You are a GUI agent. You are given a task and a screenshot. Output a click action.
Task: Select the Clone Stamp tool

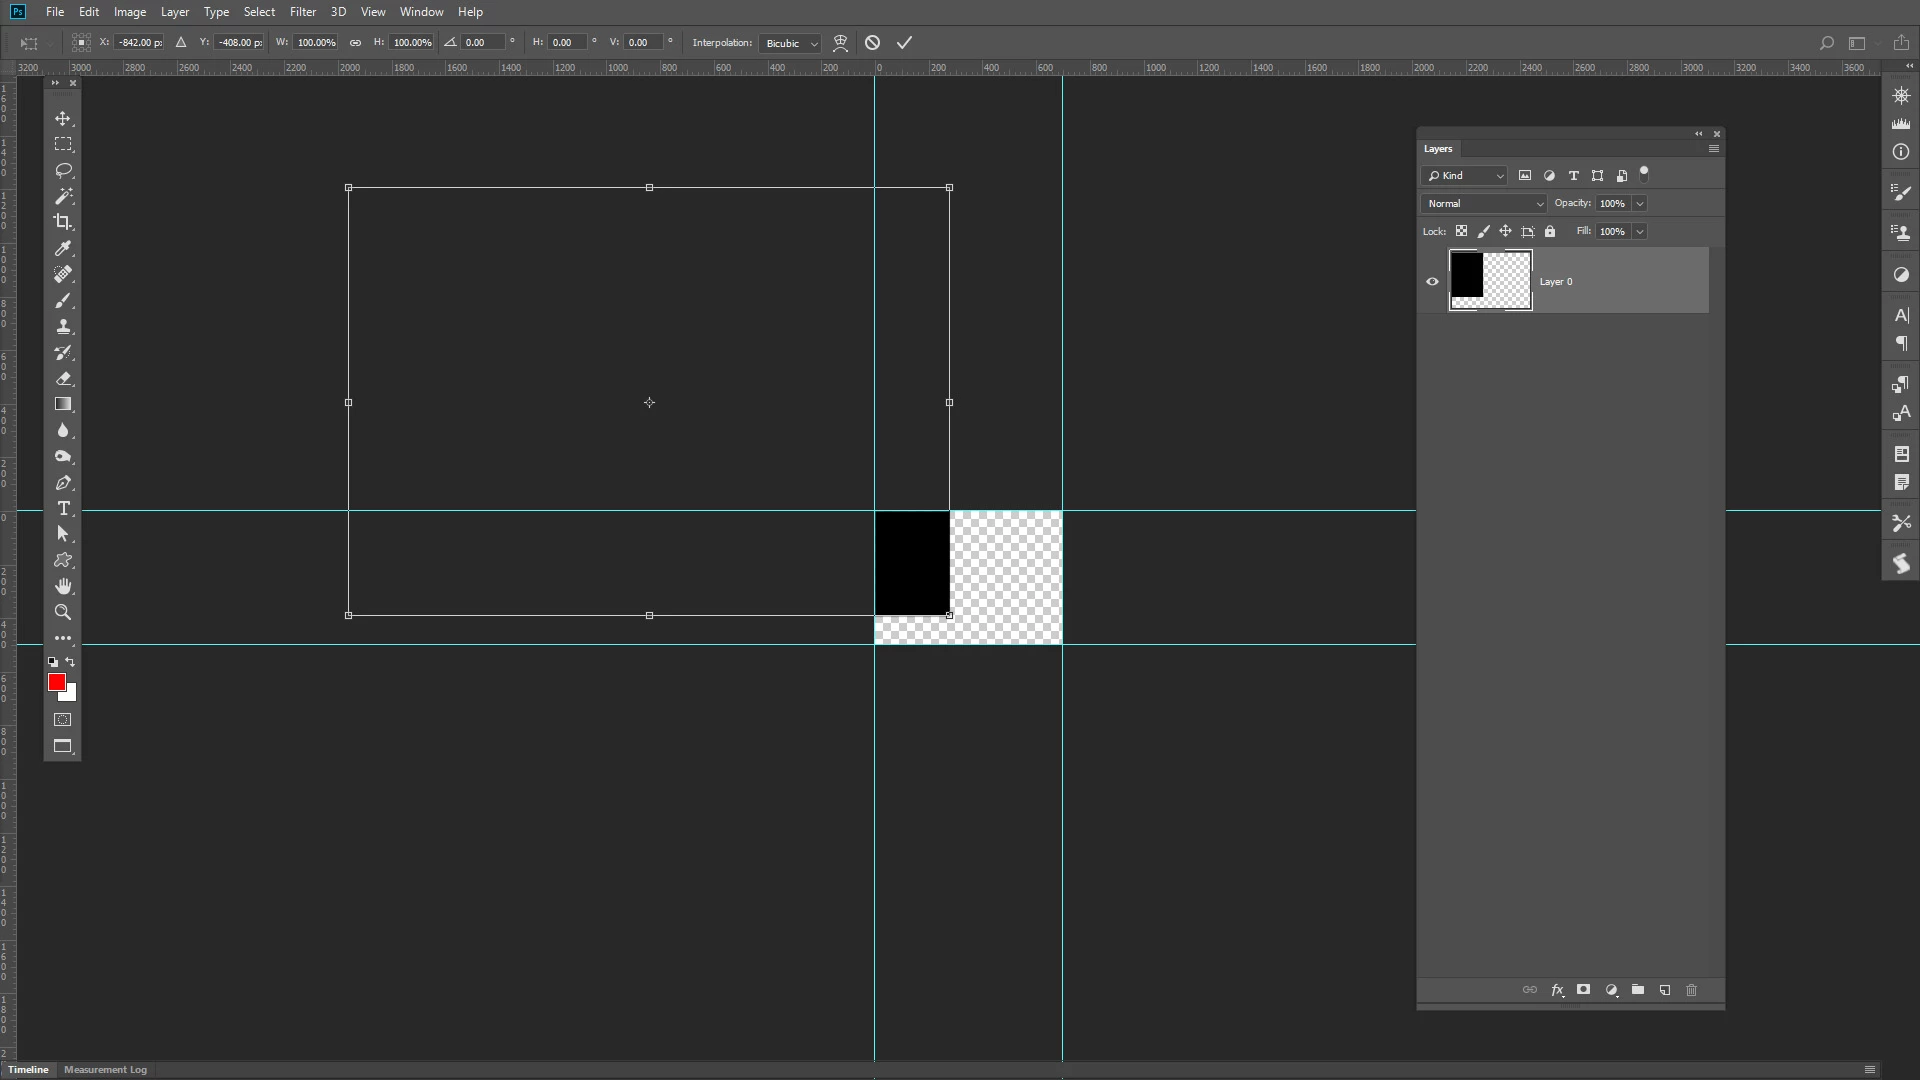pyautogui.click(x=63, y=327)
